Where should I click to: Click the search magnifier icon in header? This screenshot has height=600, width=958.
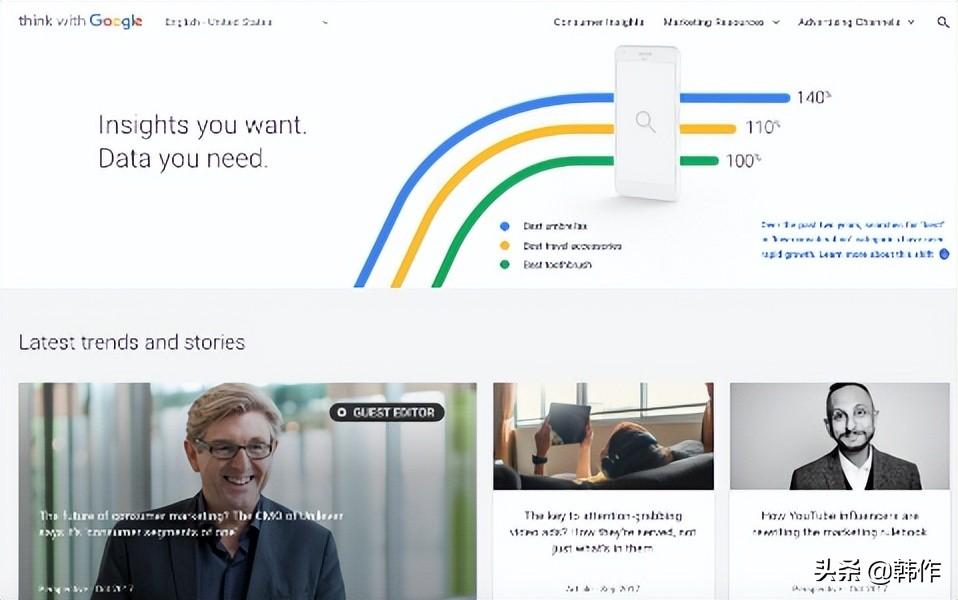(943, 23)
